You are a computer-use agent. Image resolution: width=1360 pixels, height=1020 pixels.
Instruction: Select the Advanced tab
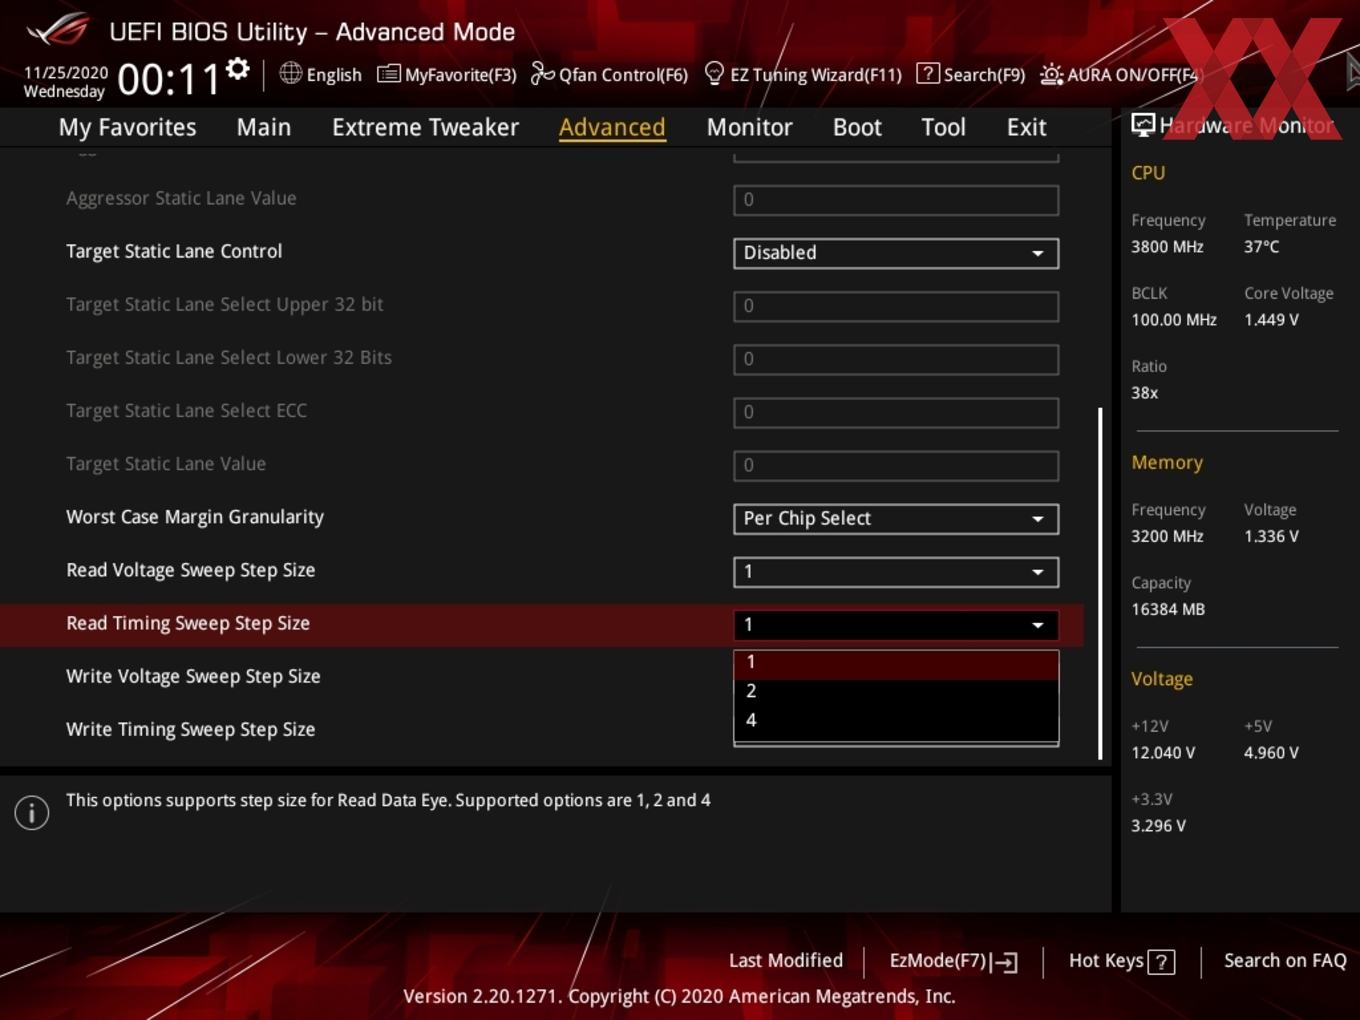click(x=612, y=127)
